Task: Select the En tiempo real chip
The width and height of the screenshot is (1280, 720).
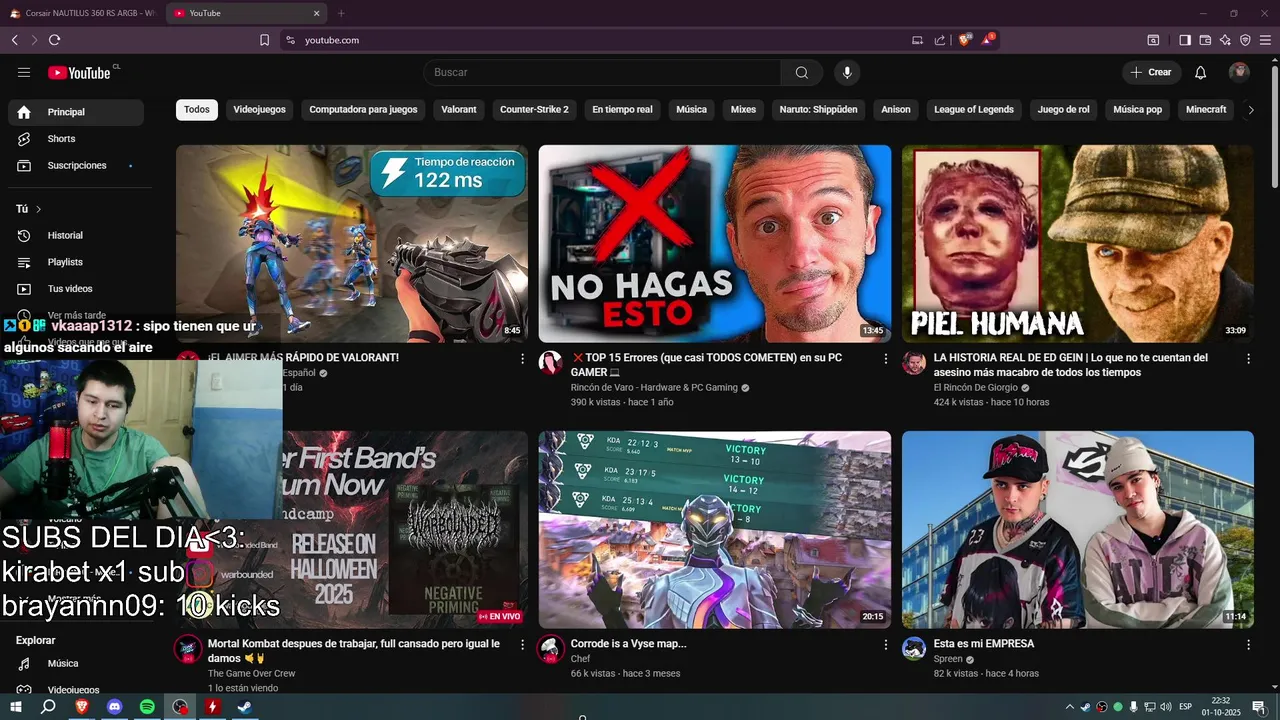Action: tap(622, 110)
